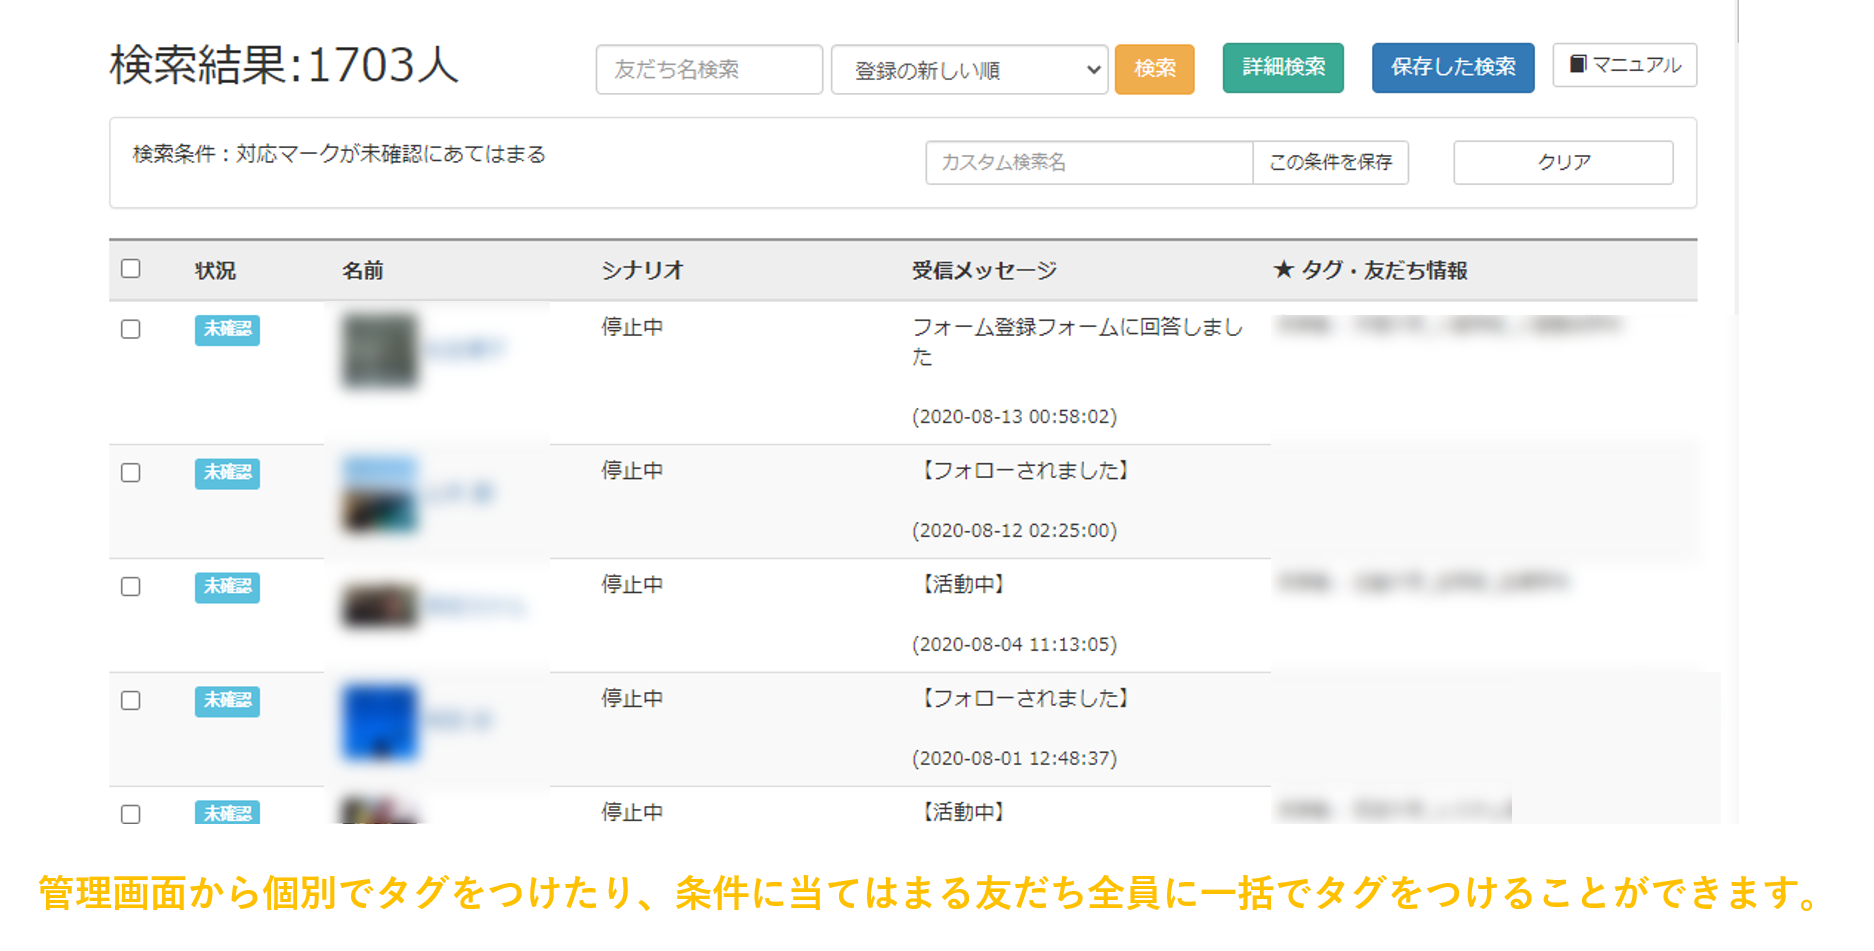Click 【フォローされました】 message dated 2020-08-01
Screen dimensions: 1874x951
tap(1025, 698)
